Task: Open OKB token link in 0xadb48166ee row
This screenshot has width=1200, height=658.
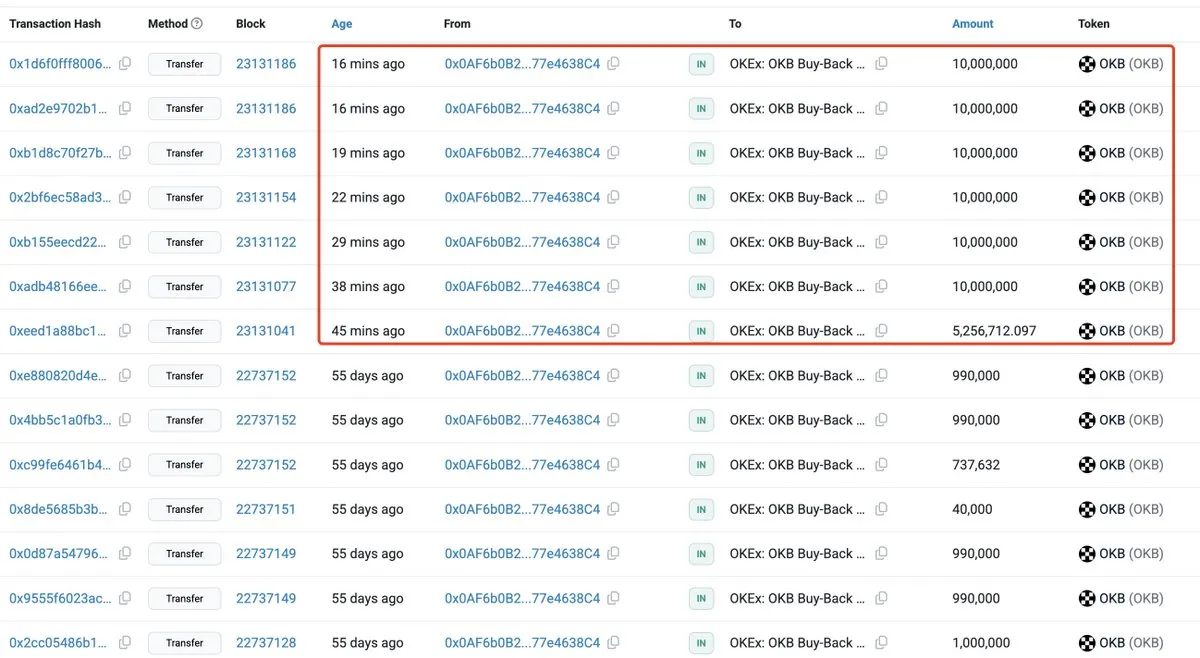Action: 1131,286
